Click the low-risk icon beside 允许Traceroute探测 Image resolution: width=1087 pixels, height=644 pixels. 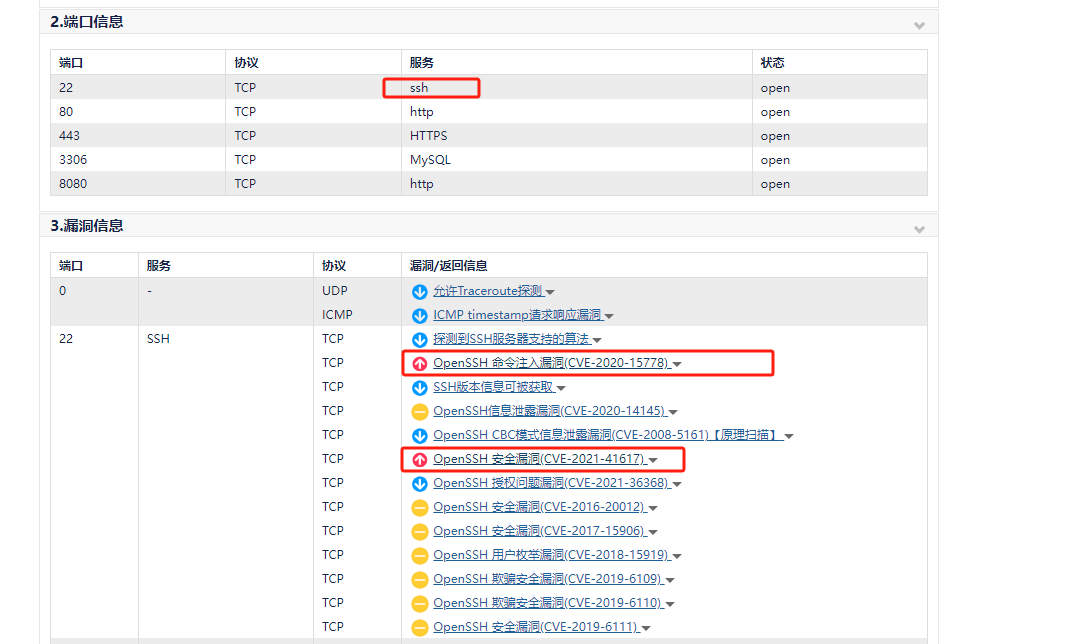(x=419, y=292)
